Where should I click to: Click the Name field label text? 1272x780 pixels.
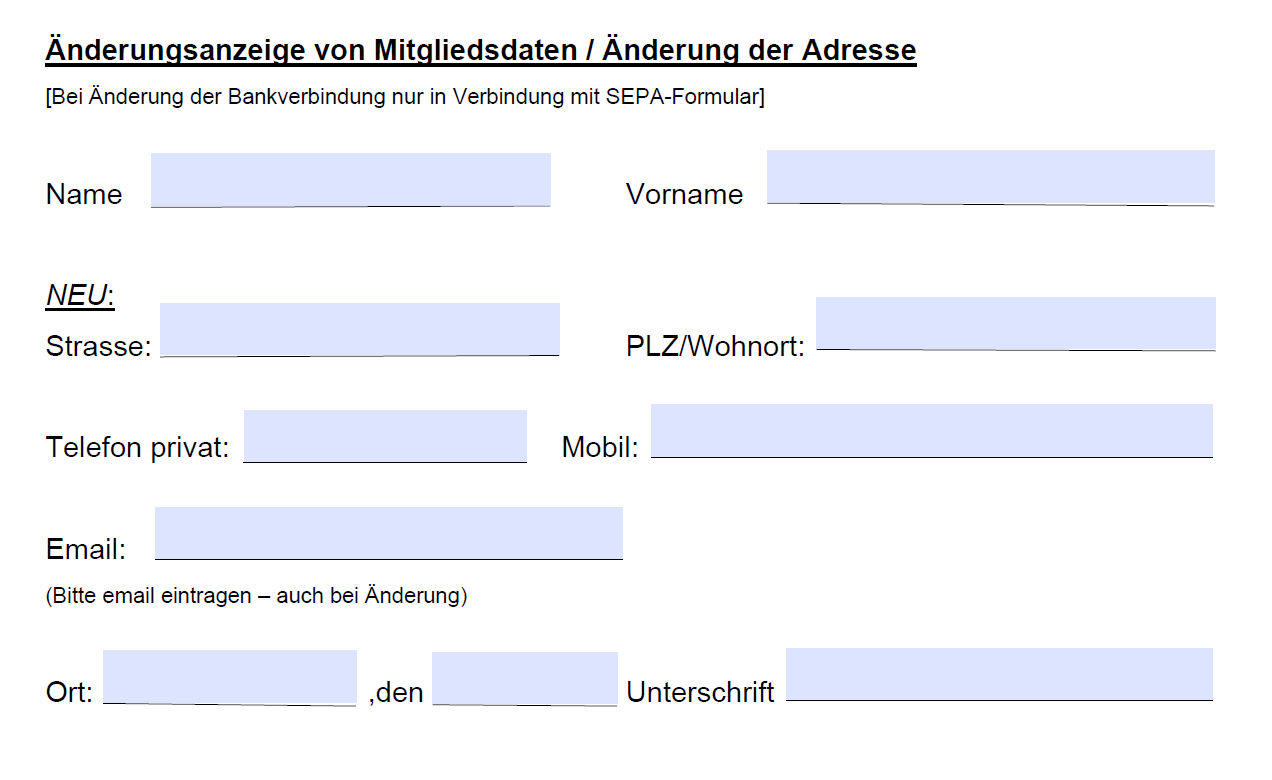pyautogui.click(x=83, y=195)
